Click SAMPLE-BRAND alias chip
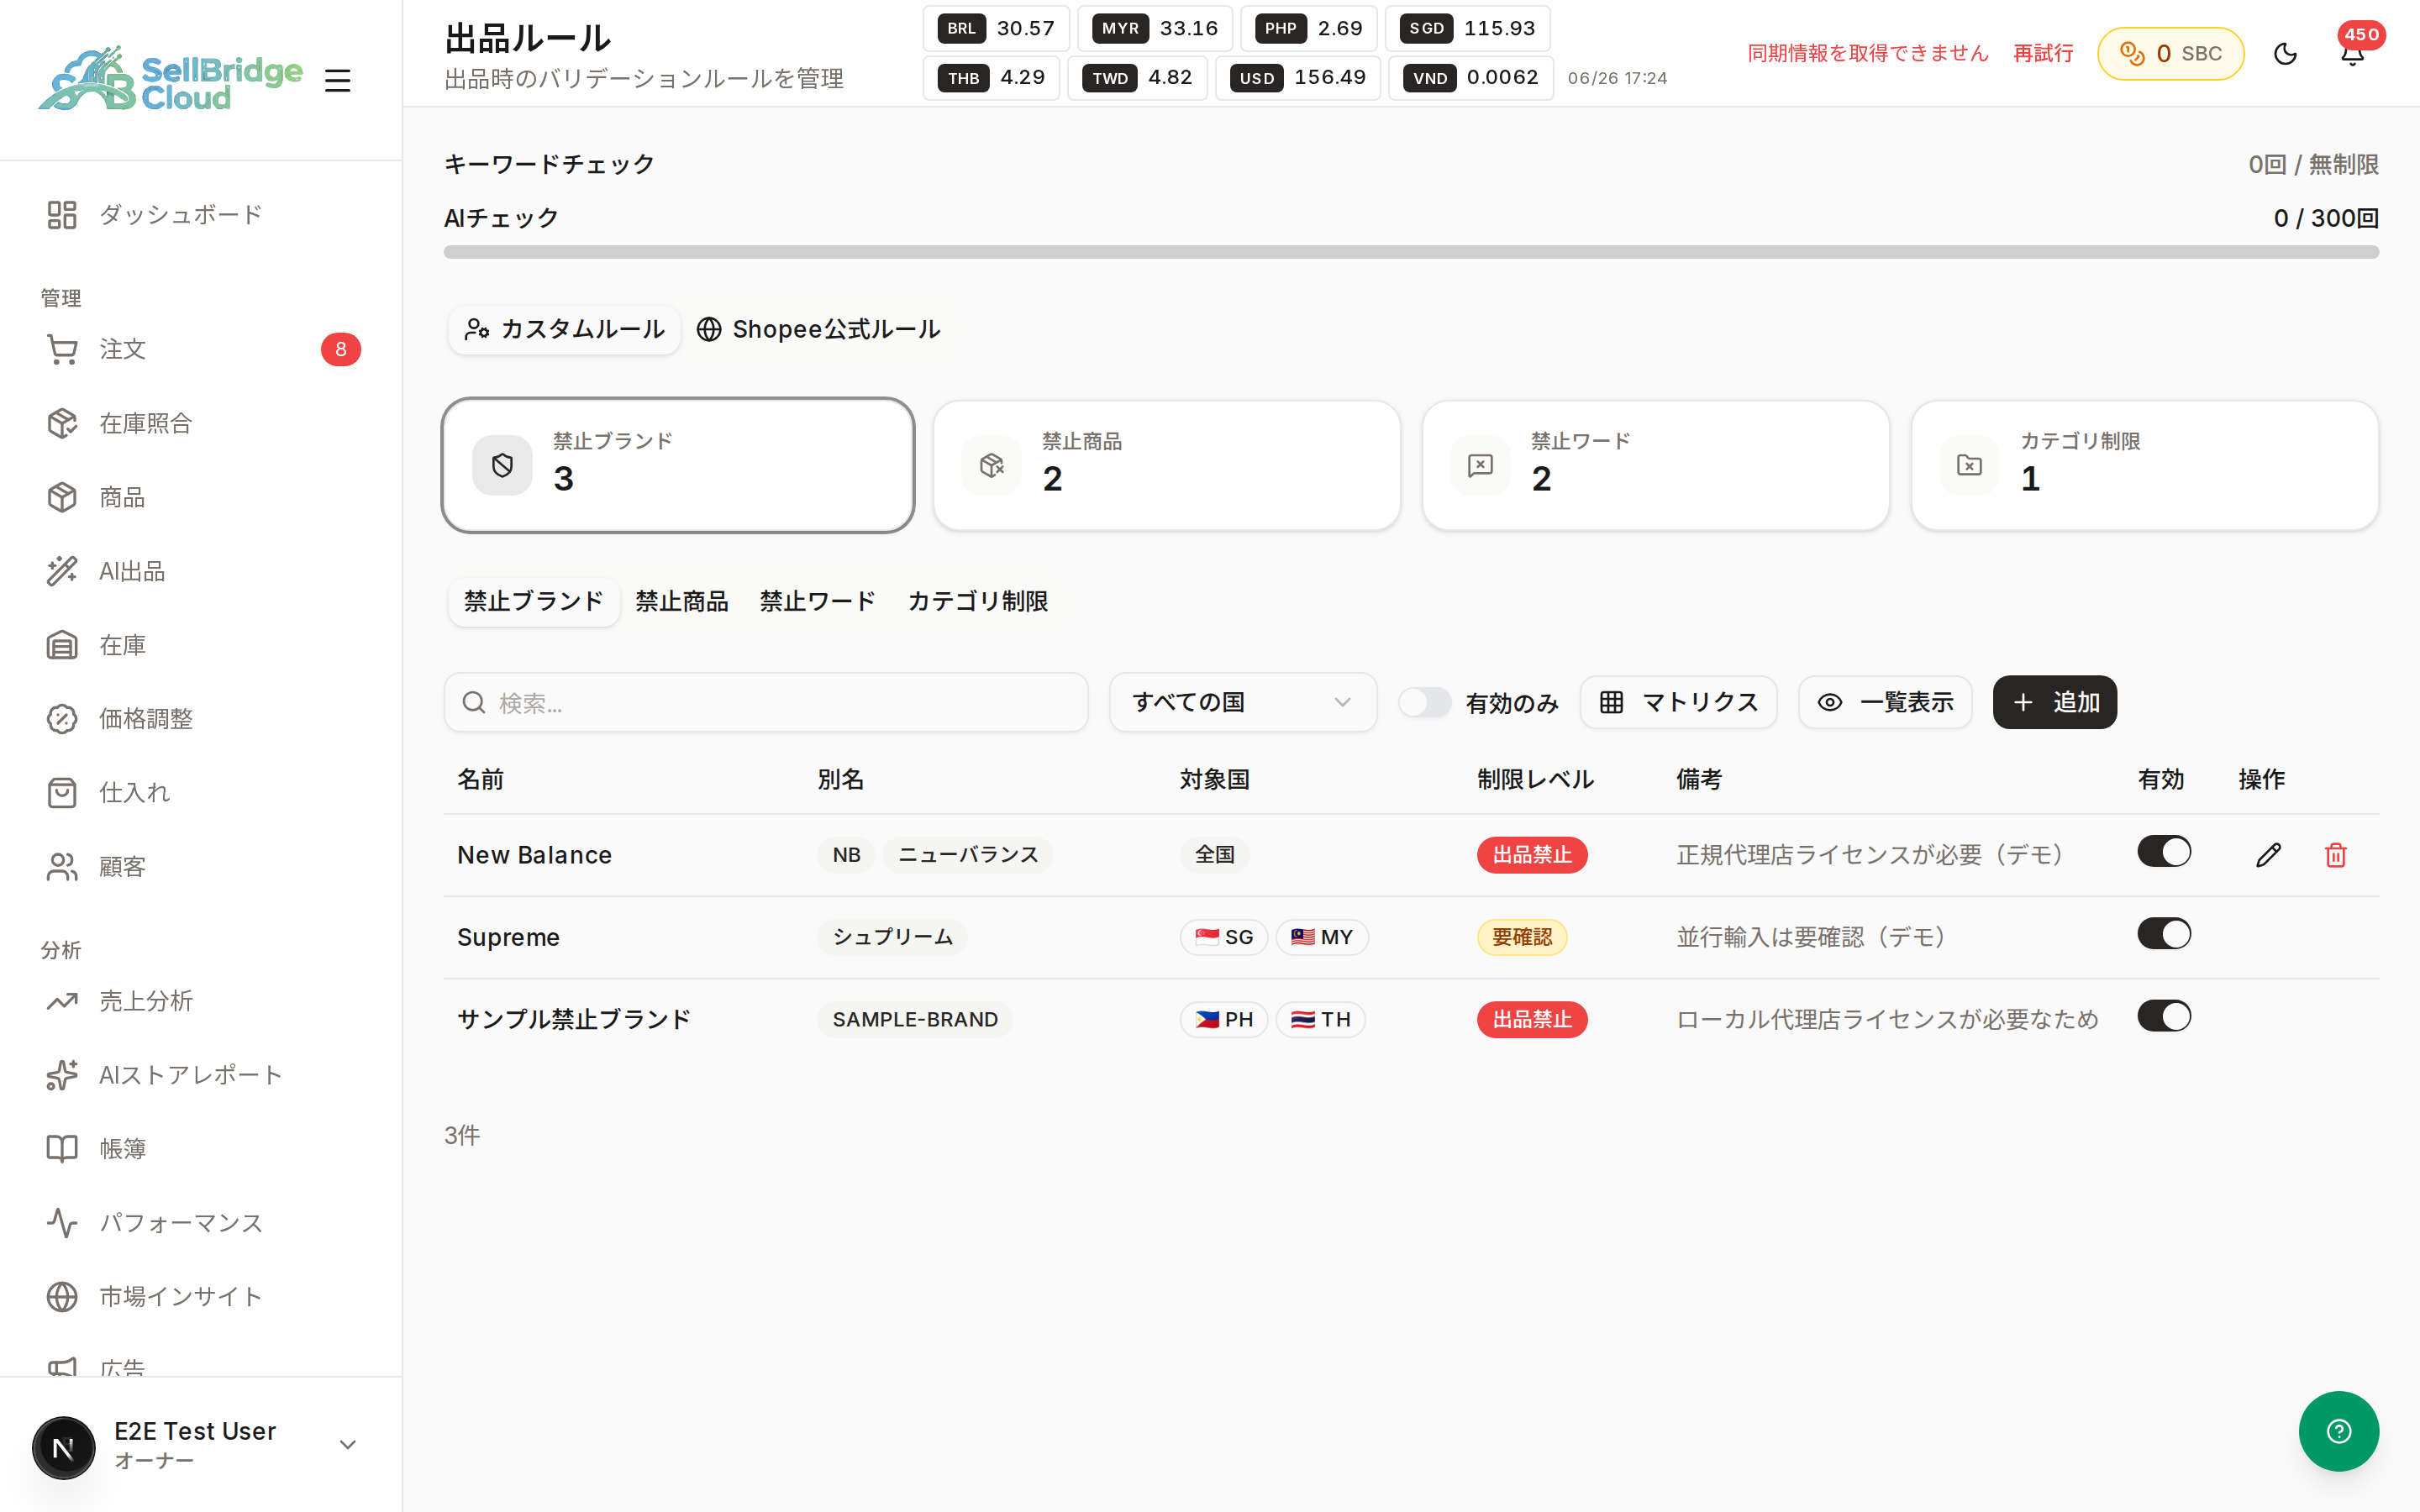 (915, 1019)
